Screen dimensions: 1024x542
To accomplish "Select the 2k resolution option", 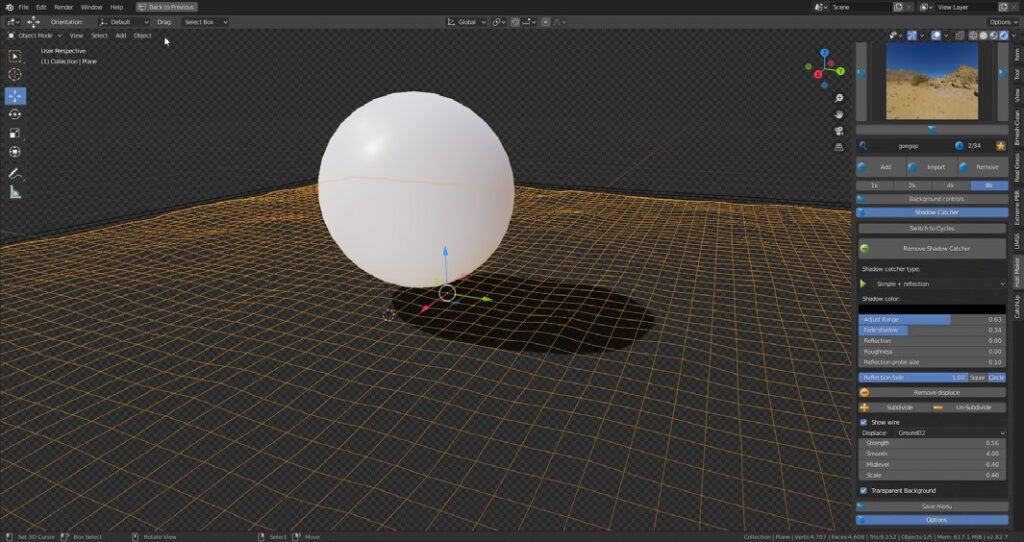I will pos(912,185).
